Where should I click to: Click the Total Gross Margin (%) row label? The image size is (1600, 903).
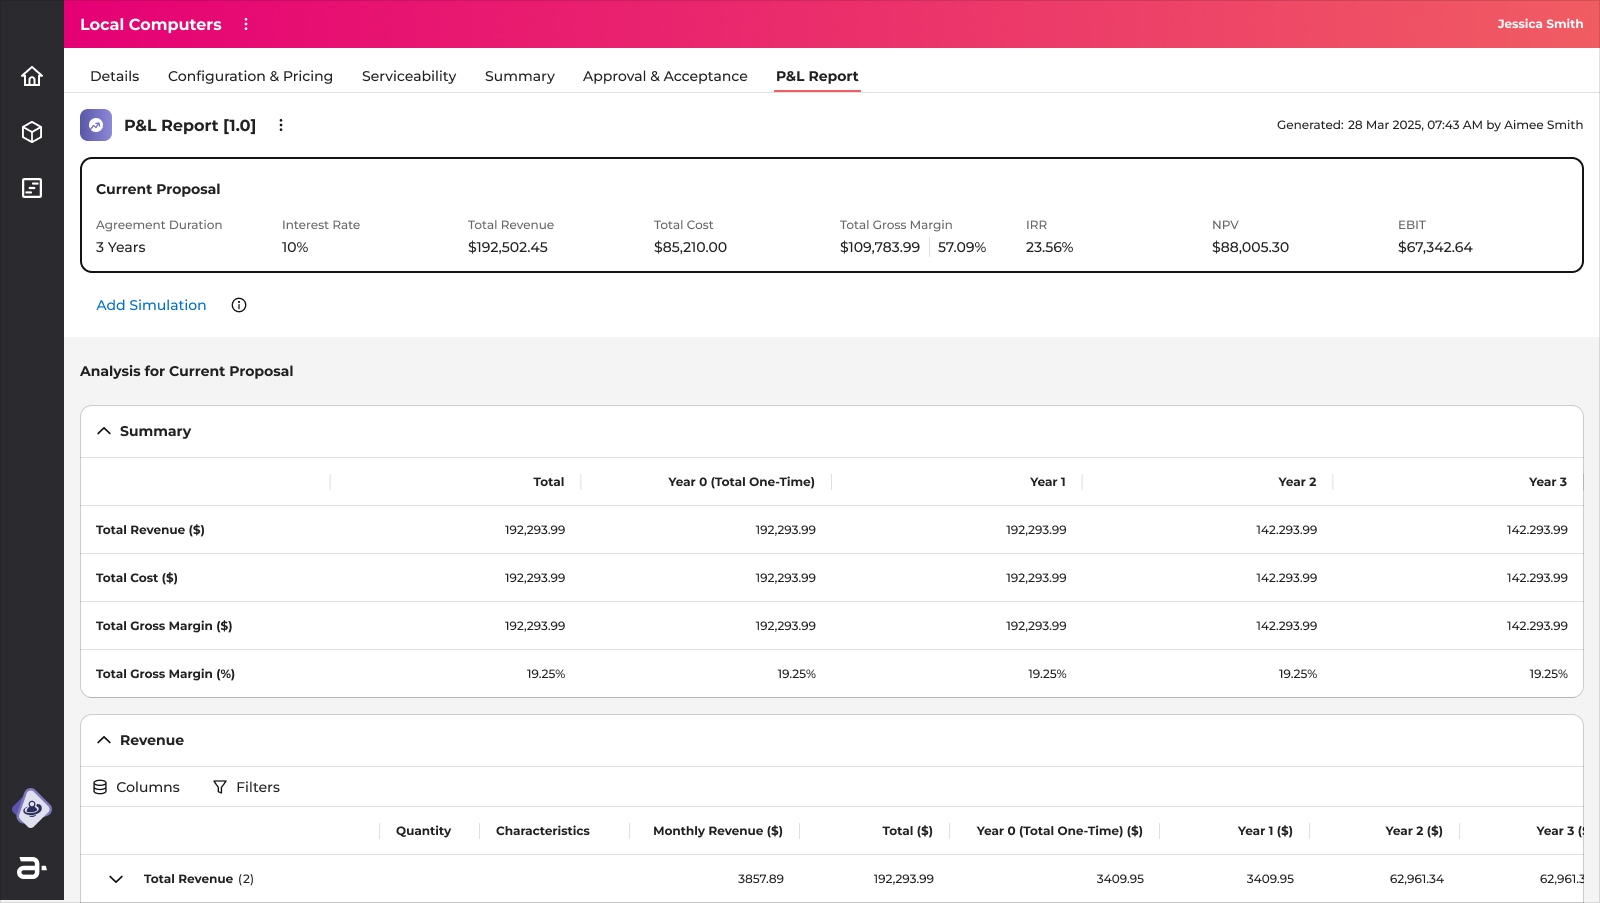(x=165, y=674)
